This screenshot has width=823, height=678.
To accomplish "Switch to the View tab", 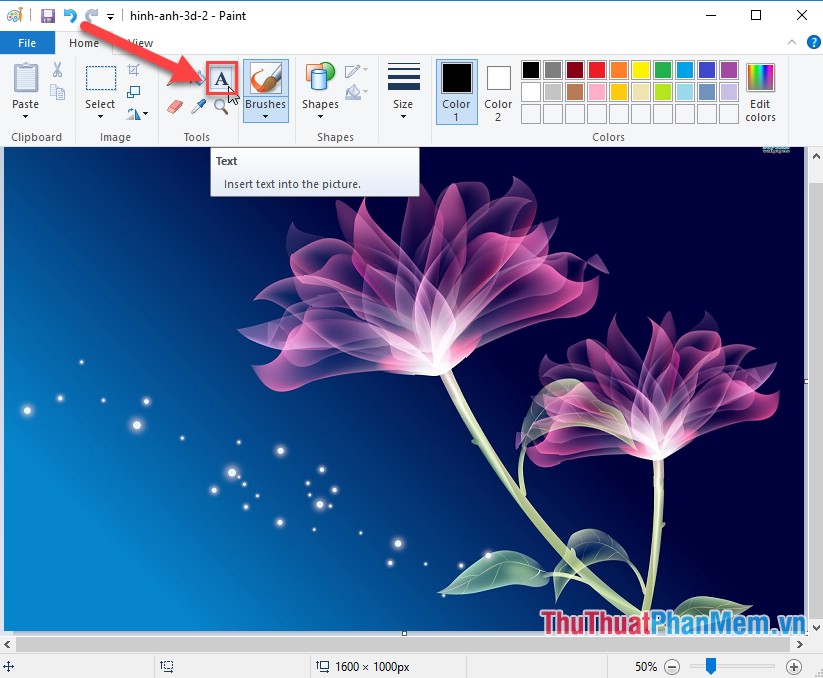I will (138, 43).
